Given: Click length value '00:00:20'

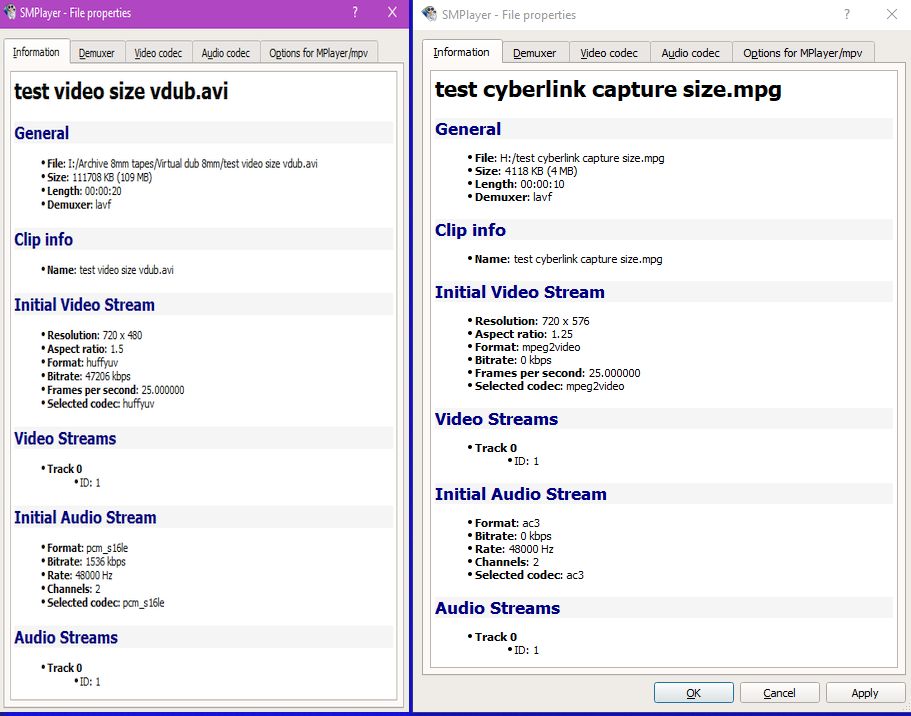Looking at the screenshot, I should 103,191.
